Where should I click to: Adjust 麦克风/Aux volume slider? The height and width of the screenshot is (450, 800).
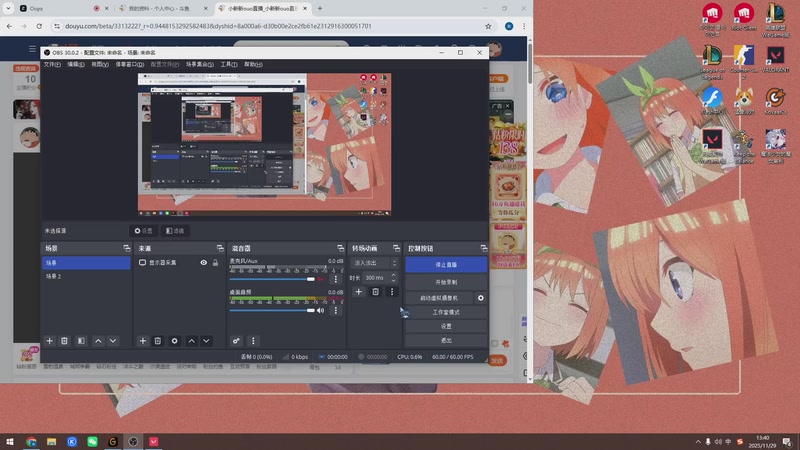[272, 279]
